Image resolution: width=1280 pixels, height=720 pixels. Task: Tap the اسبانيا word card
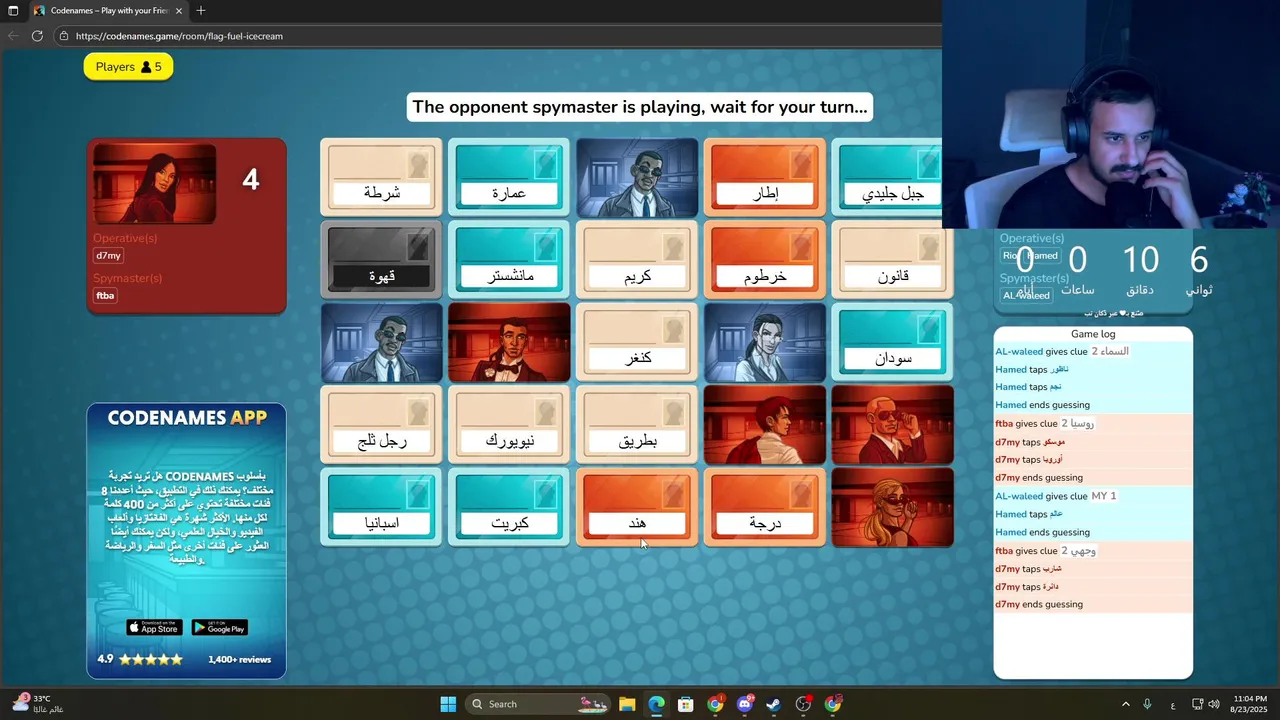[x=381, y=508]
